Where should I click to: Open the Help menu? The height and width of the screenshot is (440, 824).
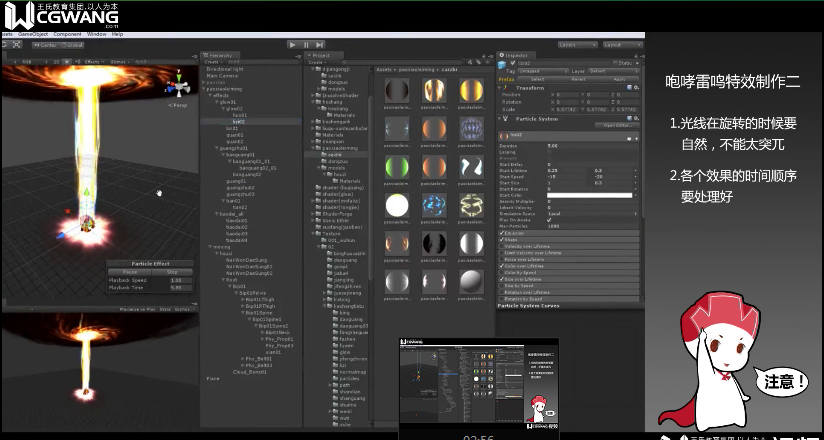click(117, 34)
